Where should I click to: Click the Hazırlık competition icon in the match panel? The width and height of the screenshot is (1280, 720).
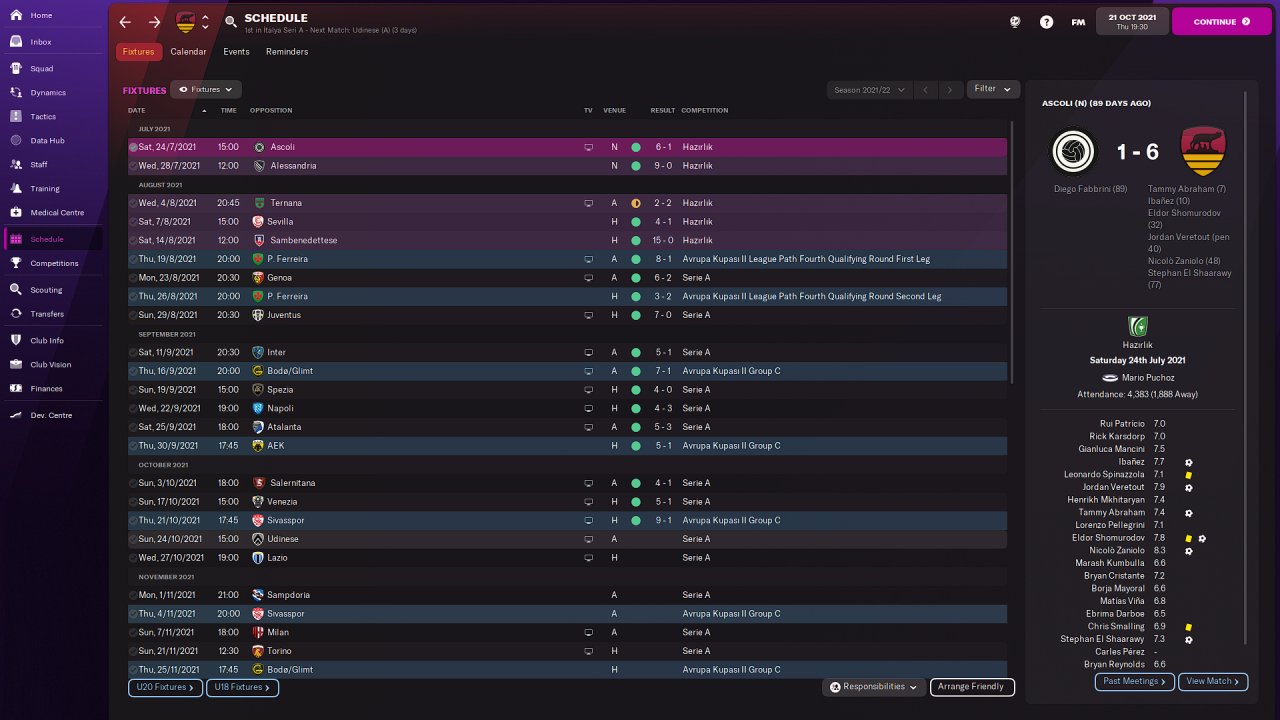pos(1138,326)
